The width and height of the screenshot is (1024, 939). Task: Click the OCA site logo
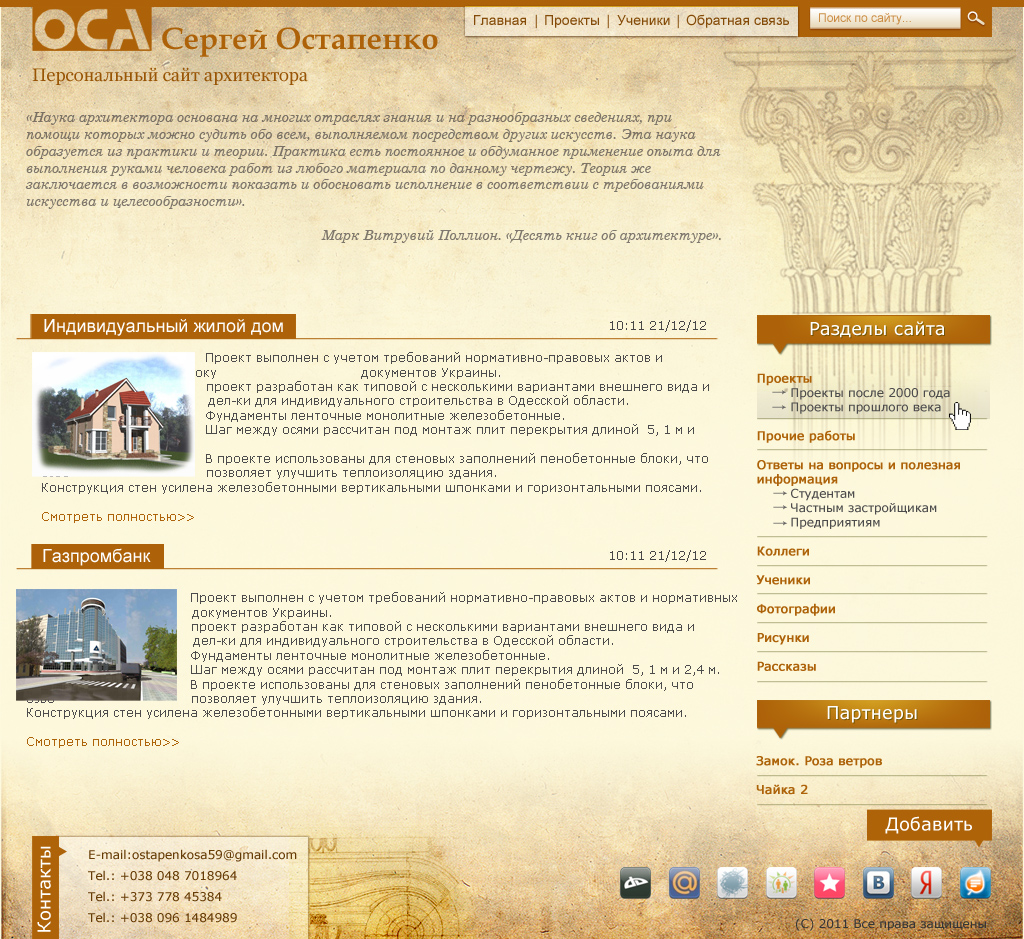coord(92,29)
